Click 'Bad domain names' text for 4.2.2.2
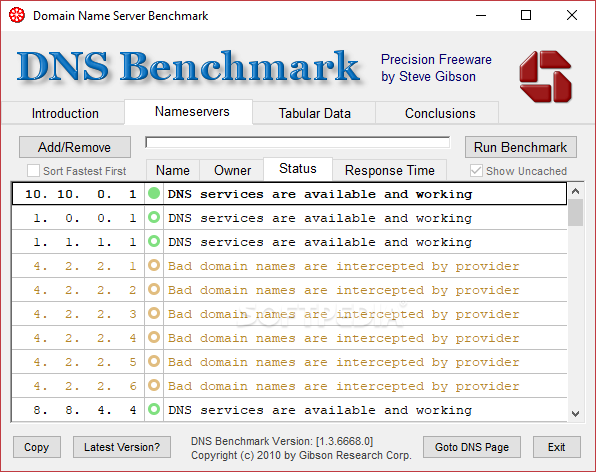Image resolution: width=596 pixels, height=472 pixels. click(x=344, y=290)
